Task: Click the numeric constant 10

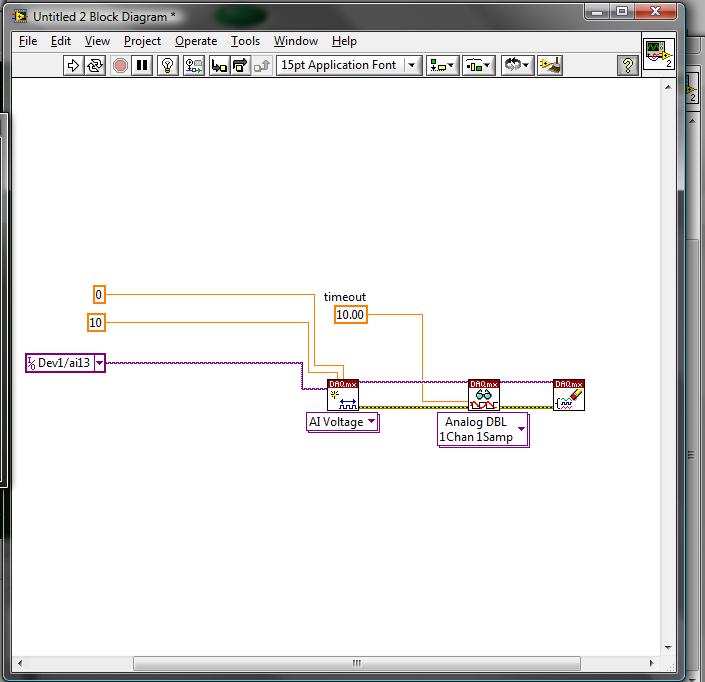Action: click(96, 322)
